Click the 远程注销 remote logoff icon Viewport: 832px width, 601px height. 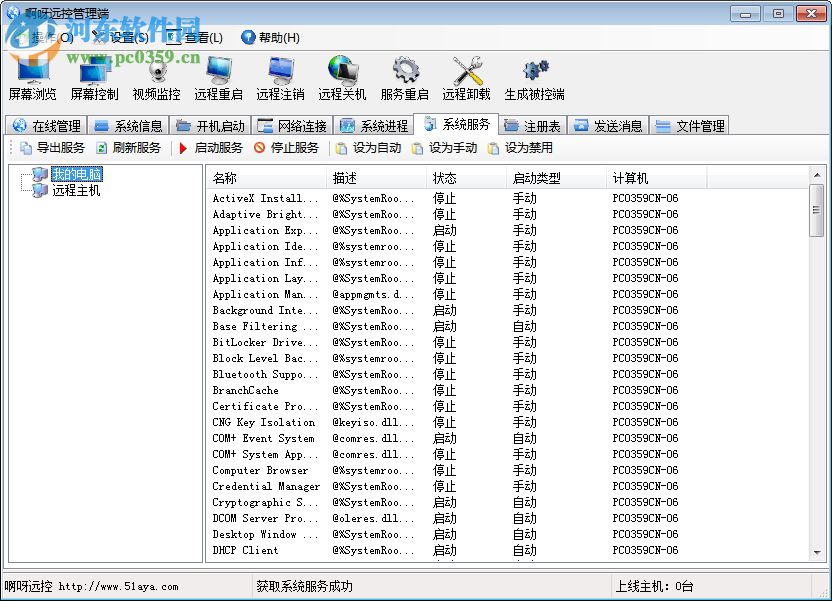[x=280, y=78]
